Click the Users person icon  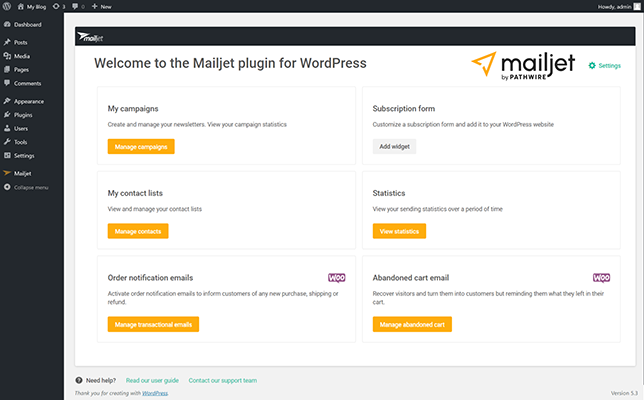click(x=7, y=128)
